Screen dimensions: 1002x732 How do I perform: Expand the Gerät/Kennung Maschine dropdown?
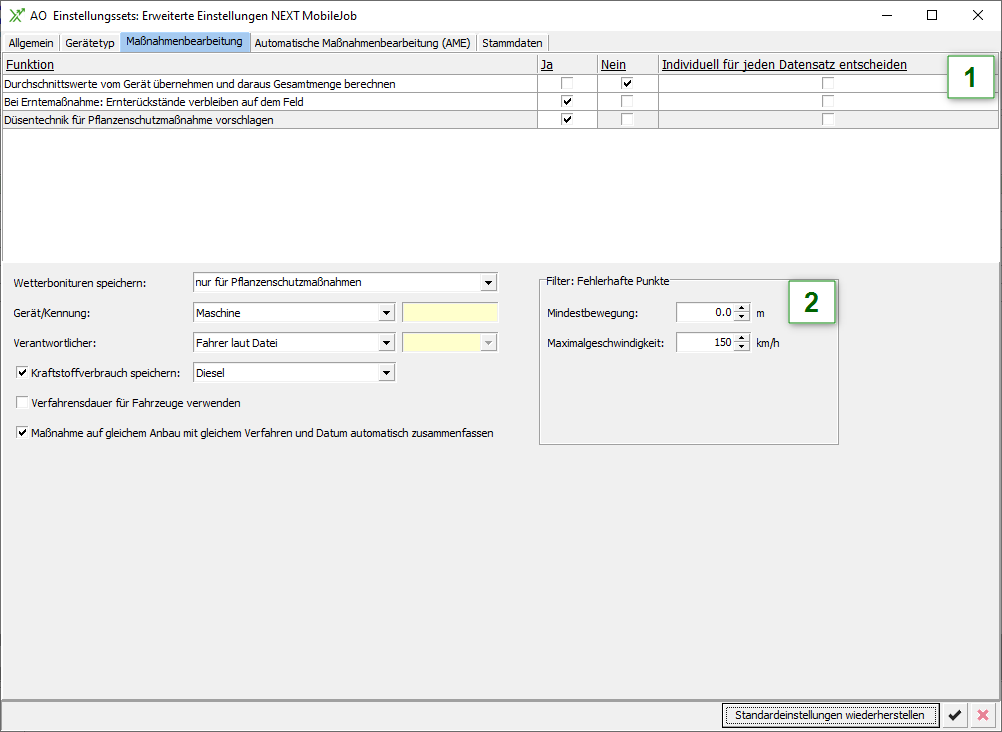(x=386, y=313)
